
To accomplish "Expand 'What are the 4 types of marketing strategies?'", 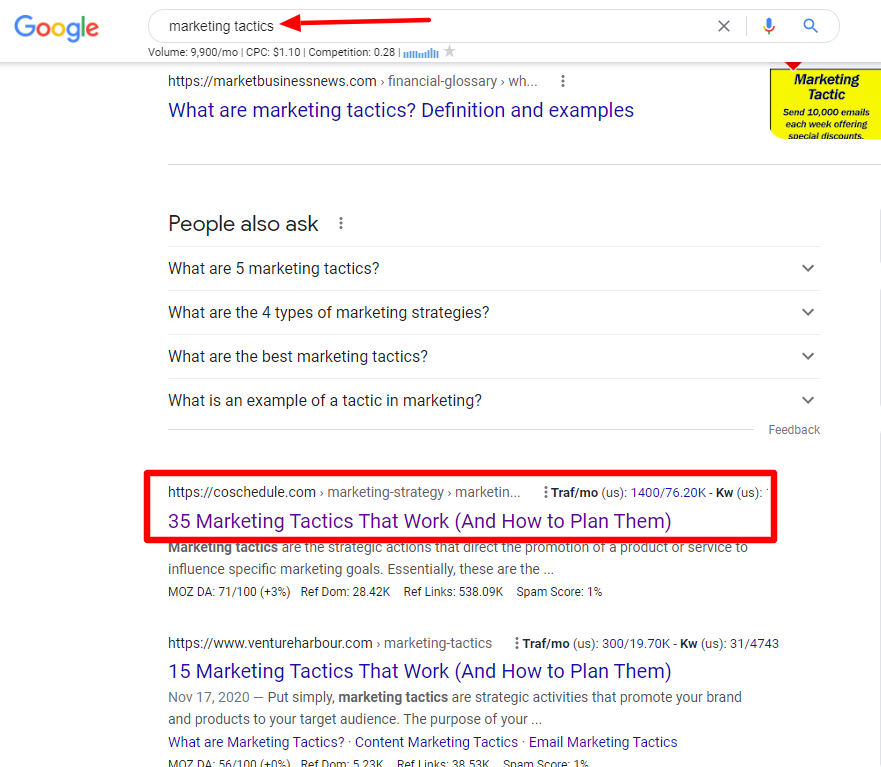I will (494, 312).
